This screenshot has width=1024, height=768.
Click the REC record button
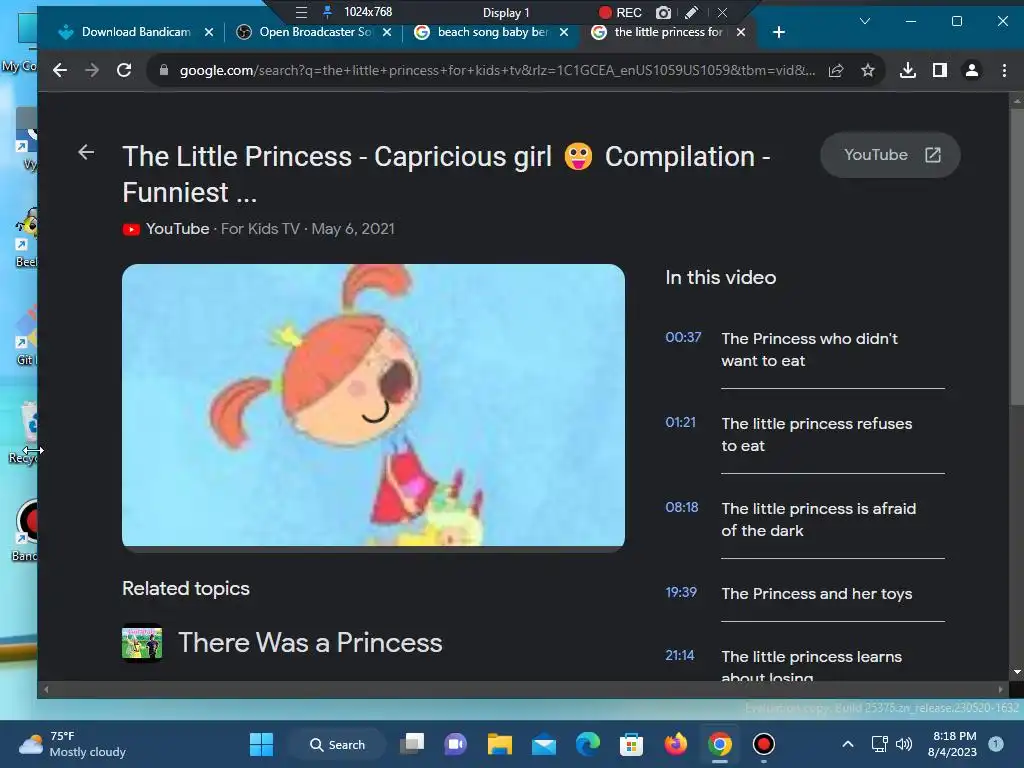[x=620, y=12]
